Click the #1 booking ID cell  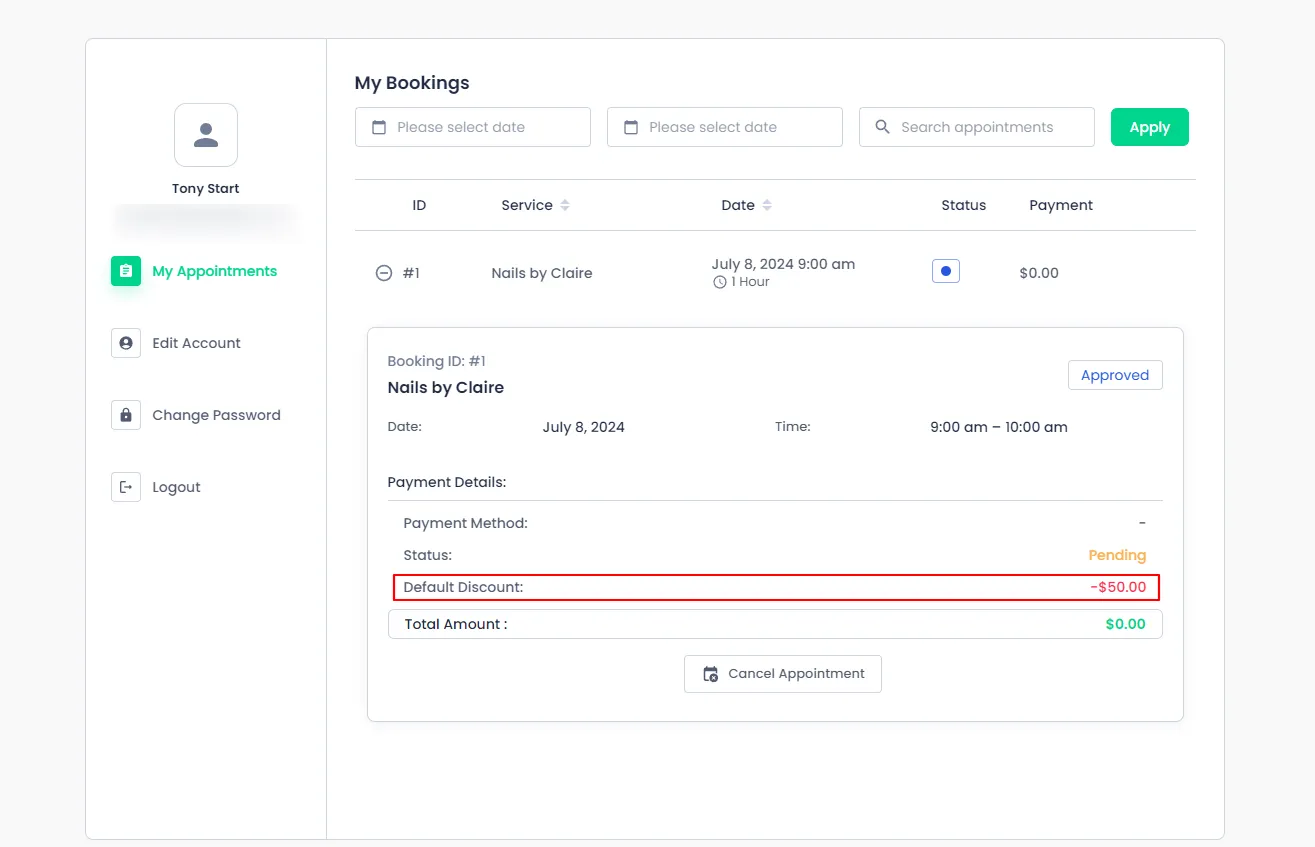[411, 273]
